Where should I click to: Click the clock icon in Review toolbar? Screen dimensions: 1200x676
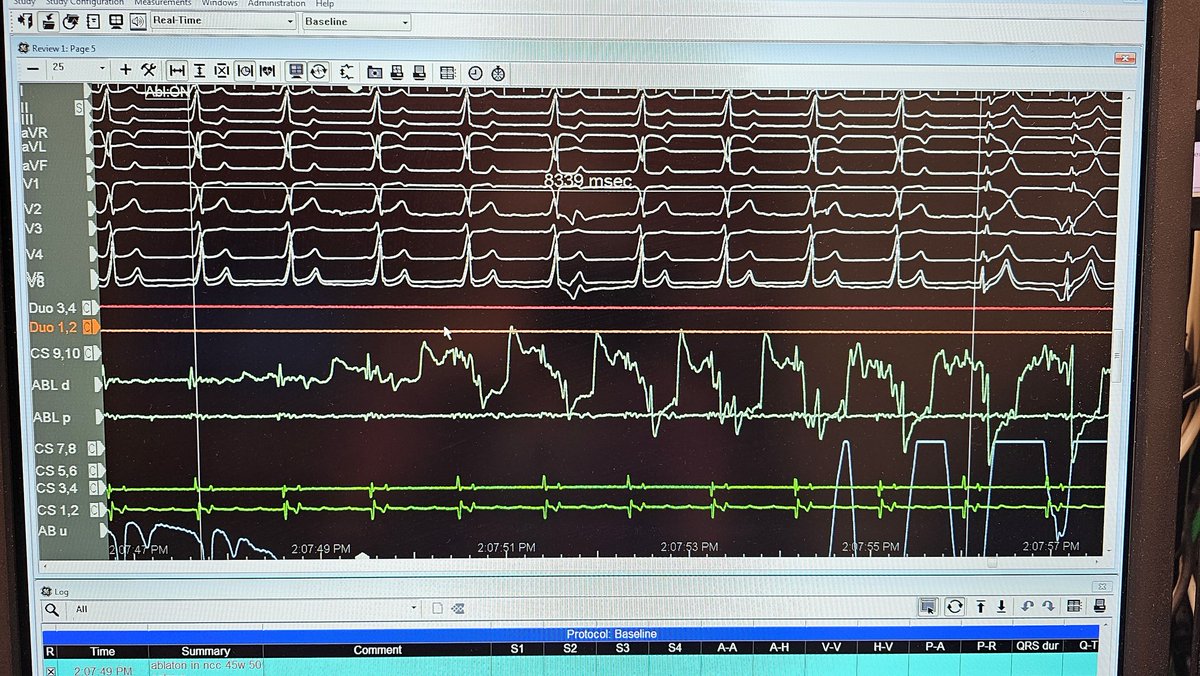[x=475, y=73]
